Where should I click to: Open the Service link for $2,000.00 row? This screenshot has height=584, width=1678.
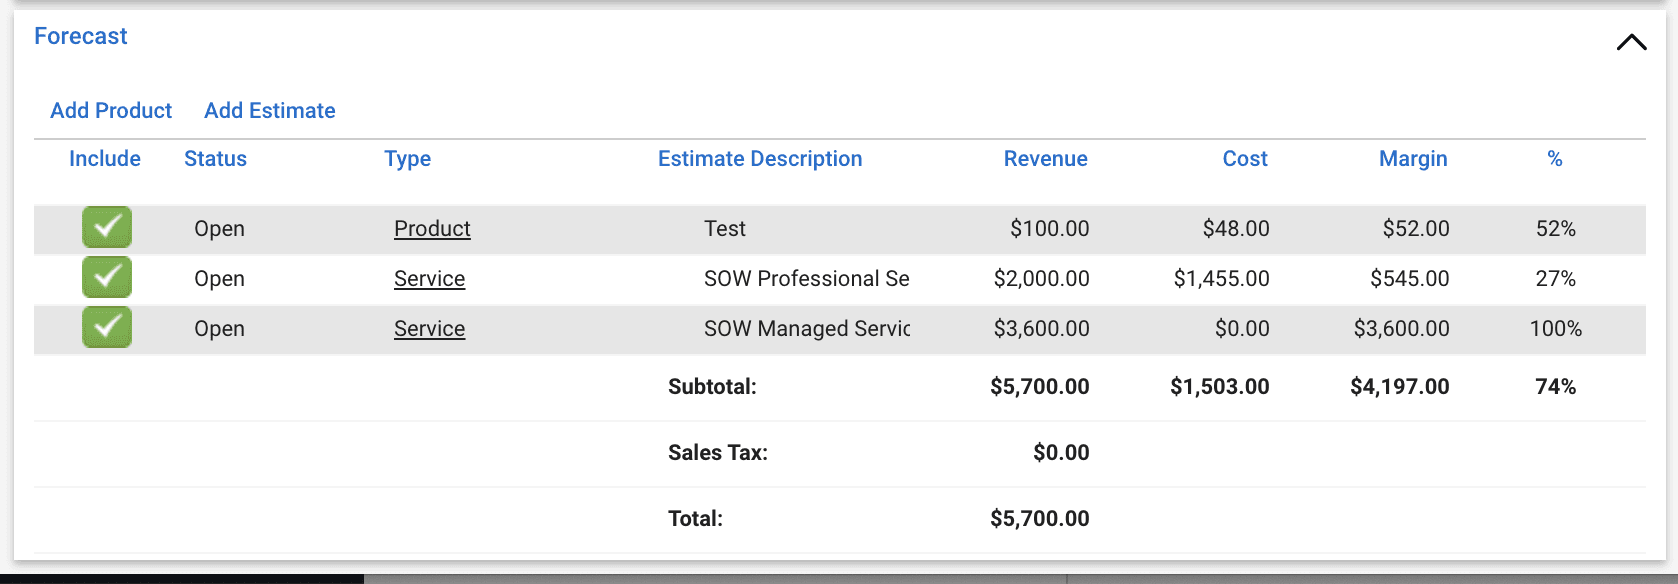429,278
